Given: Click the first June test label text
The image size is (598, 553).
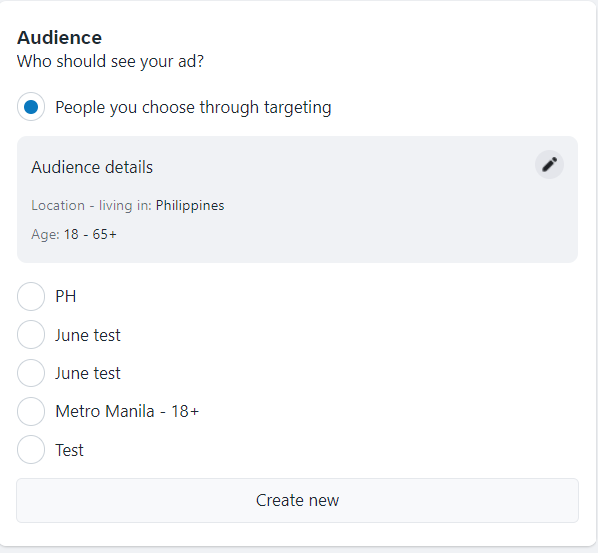Looking at the screenshot, I should 88,335.
